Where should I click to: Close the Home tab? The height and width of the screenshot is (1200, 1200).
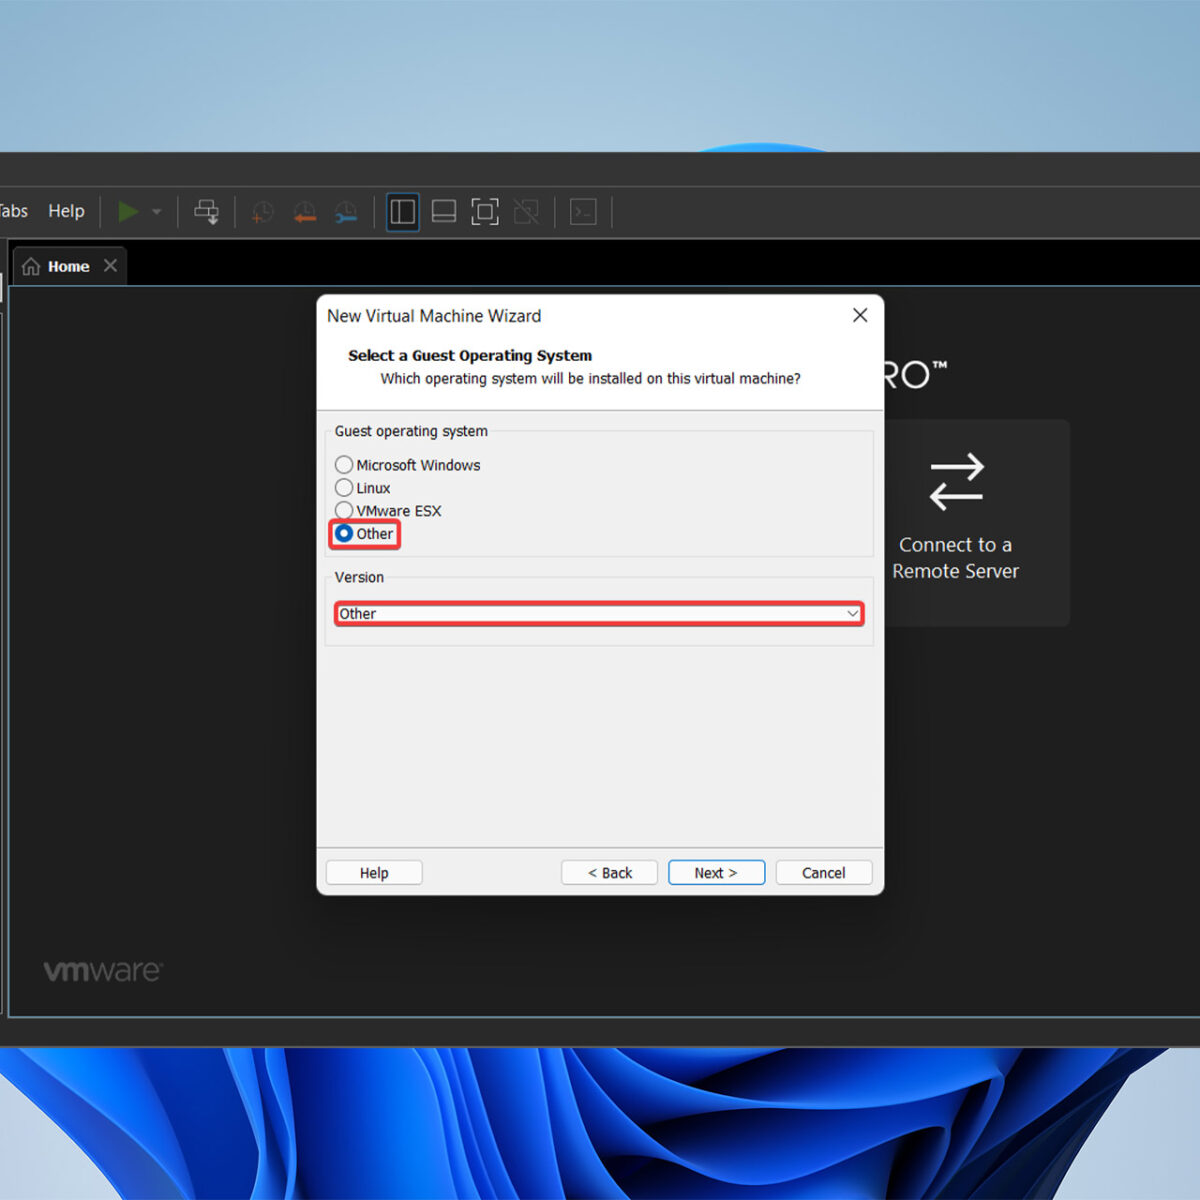[110, 266]
